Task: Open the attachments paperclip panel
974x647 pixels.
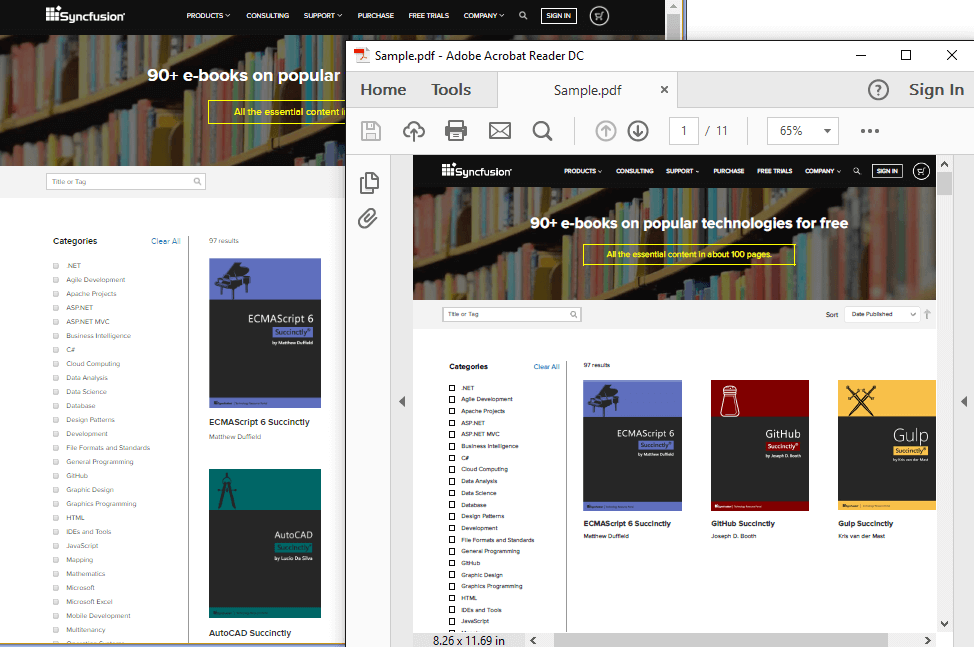Action: (x=369, y=218)
